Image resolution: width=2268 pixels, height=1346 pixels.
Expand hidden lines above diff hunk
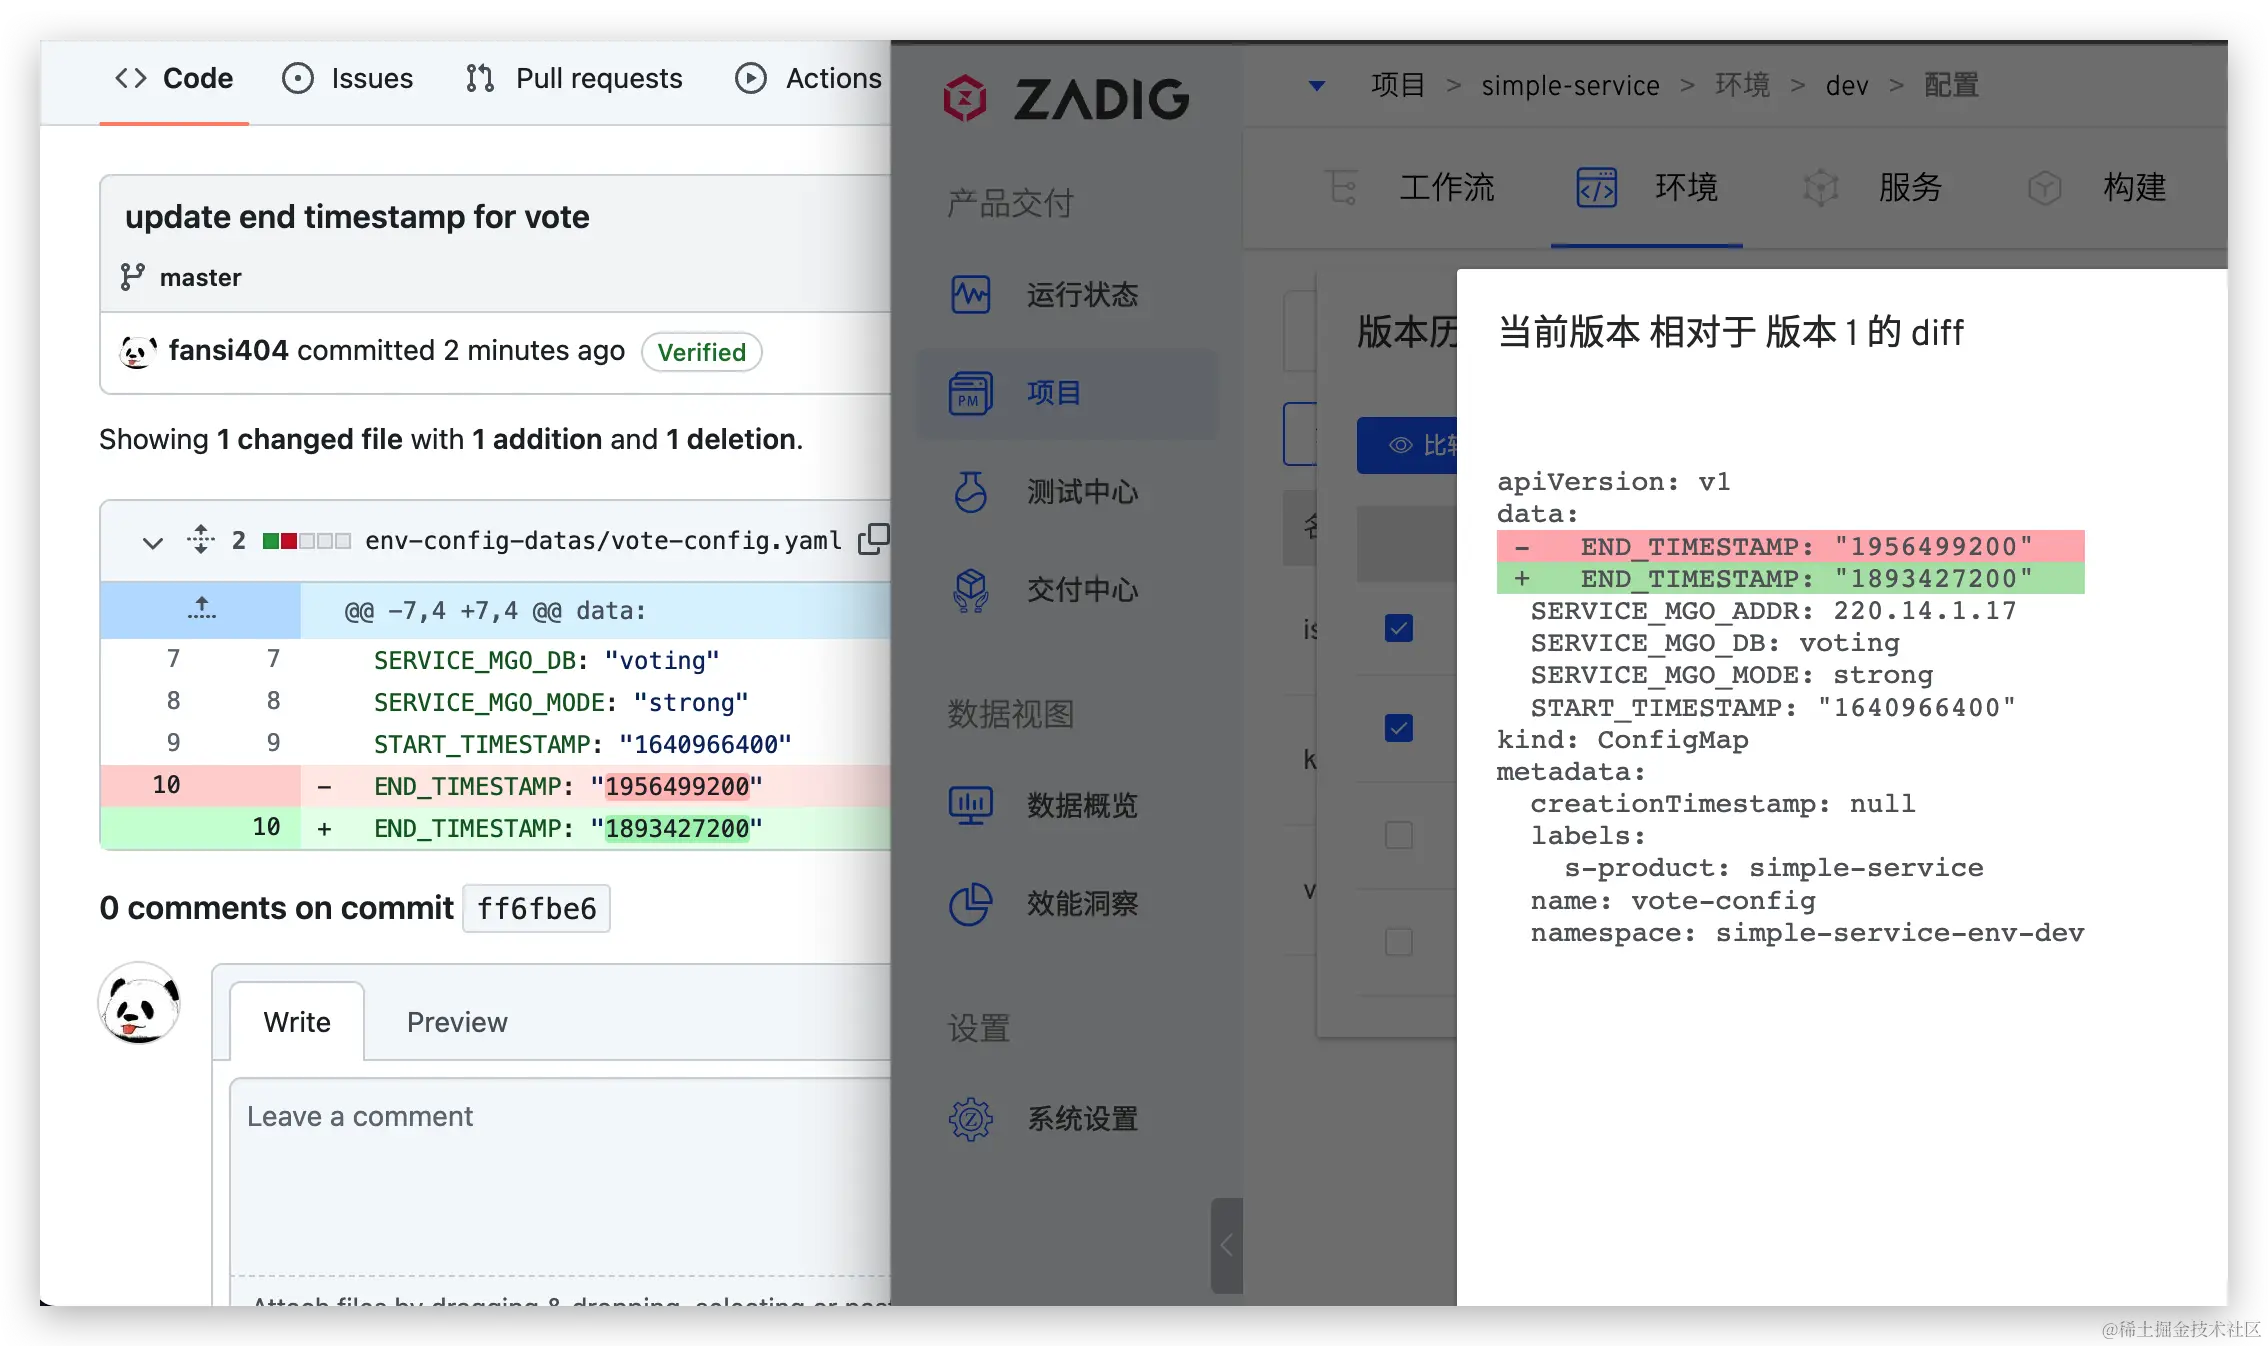coord(201,609)
